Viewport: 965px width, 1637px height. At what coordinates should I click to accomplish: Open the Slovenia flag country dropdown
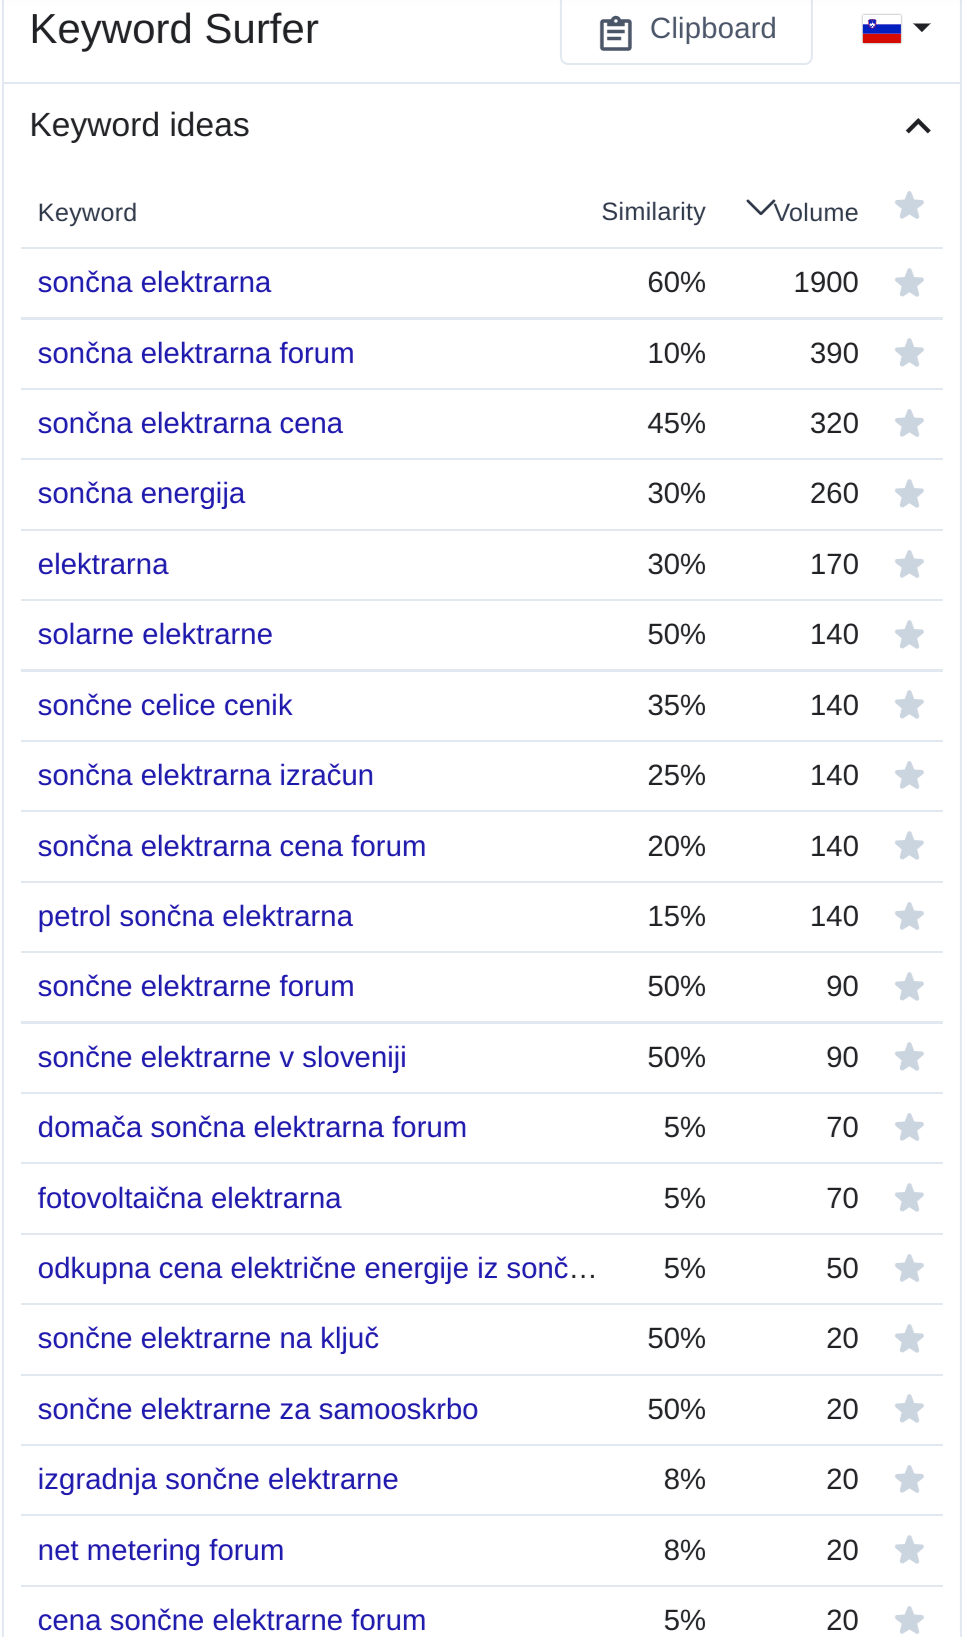(896, 29)
